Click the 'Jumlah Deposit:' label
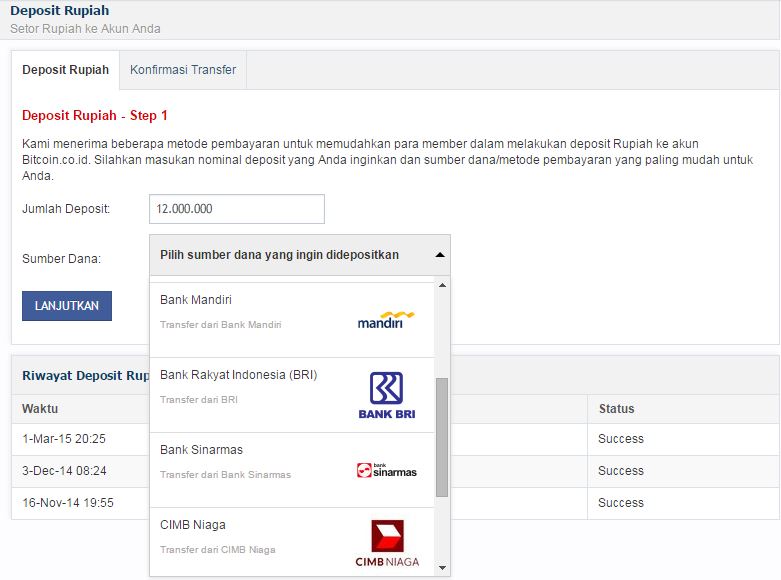 (66, 209)
